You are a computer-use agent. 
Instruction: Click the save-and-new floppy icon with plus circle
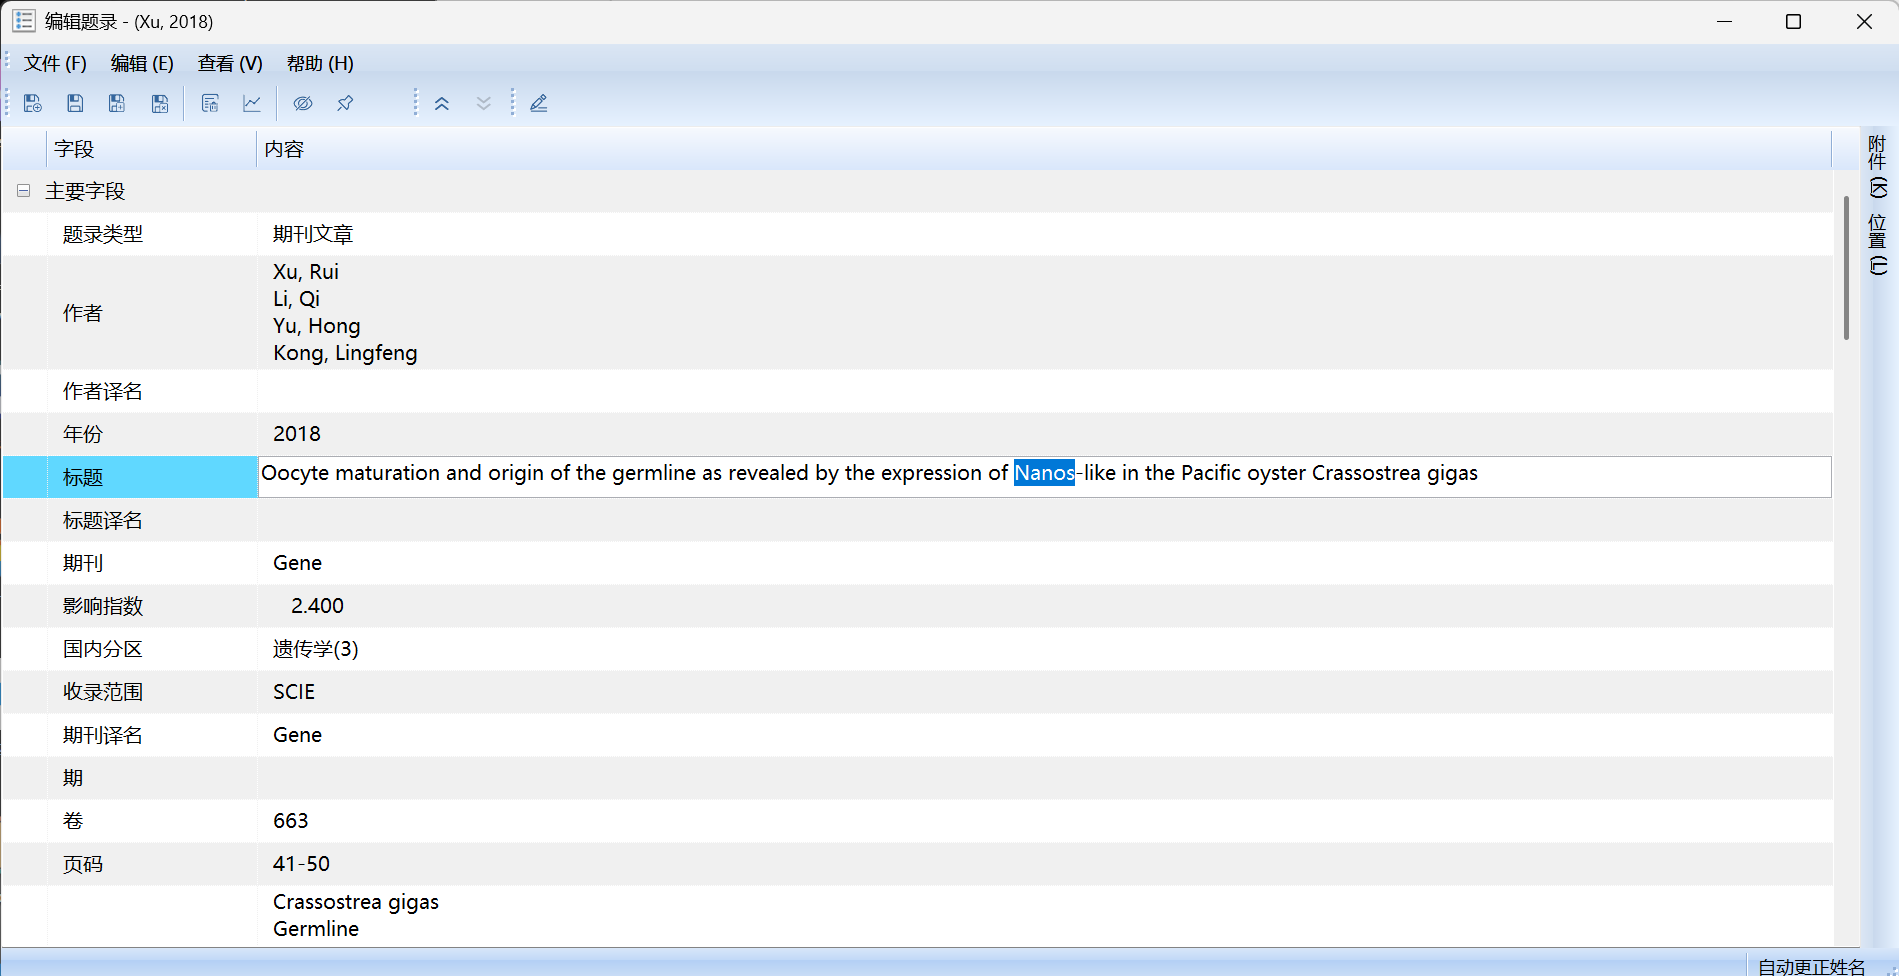point(33,103)
